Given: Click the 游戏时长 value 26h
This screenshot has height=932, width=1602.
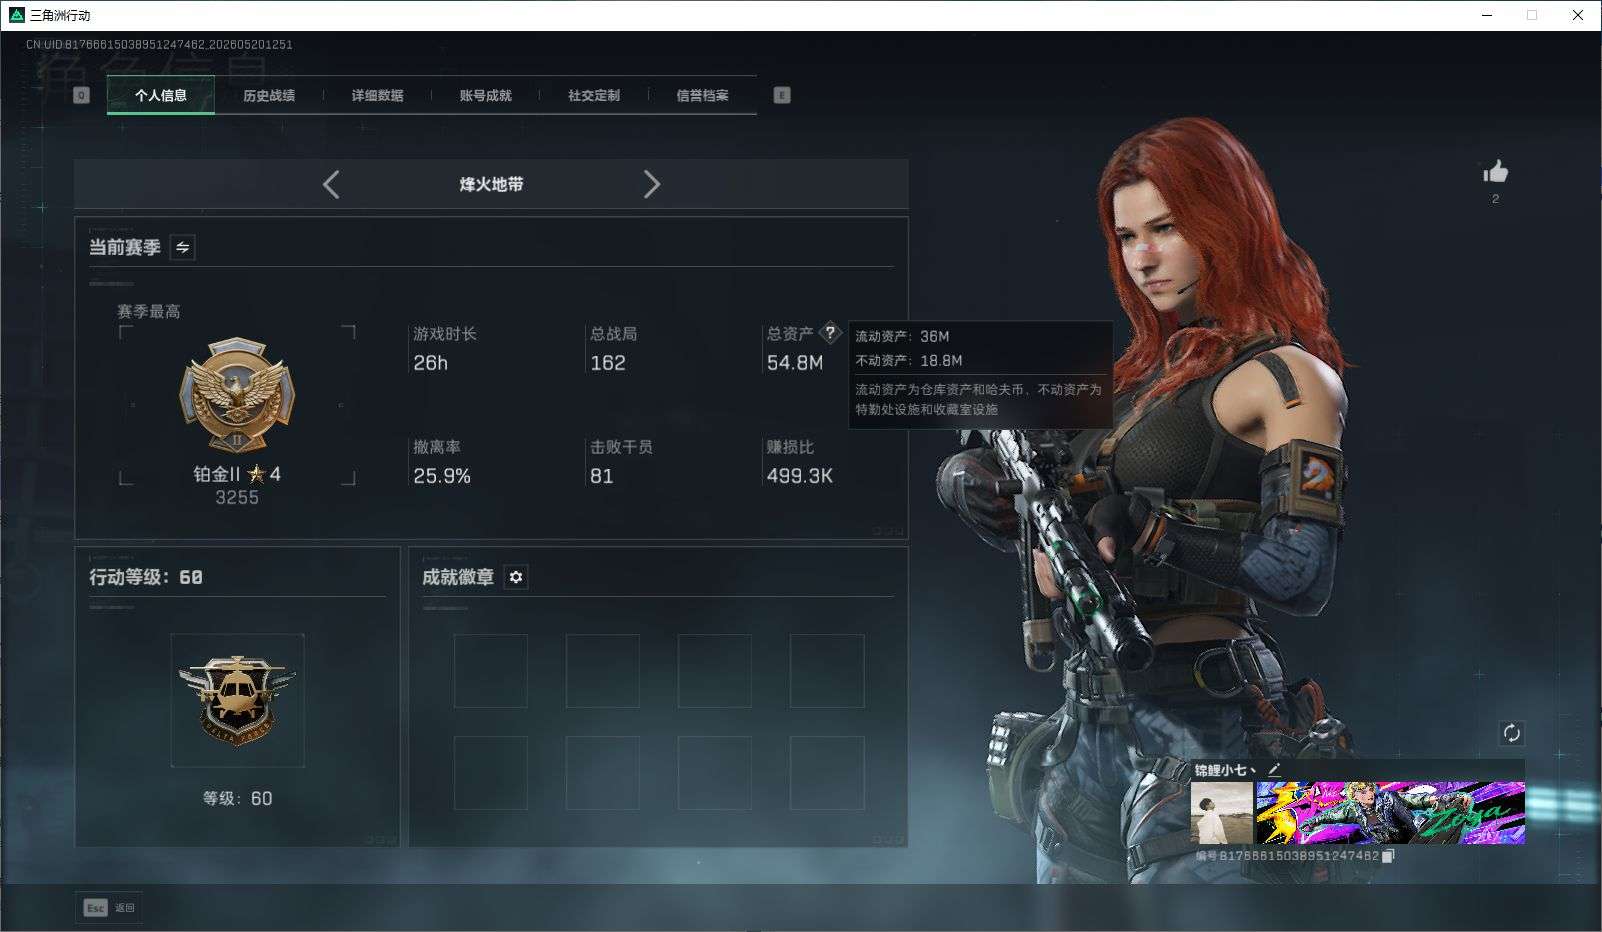Looking at the screenshot, I should (431, 363).
